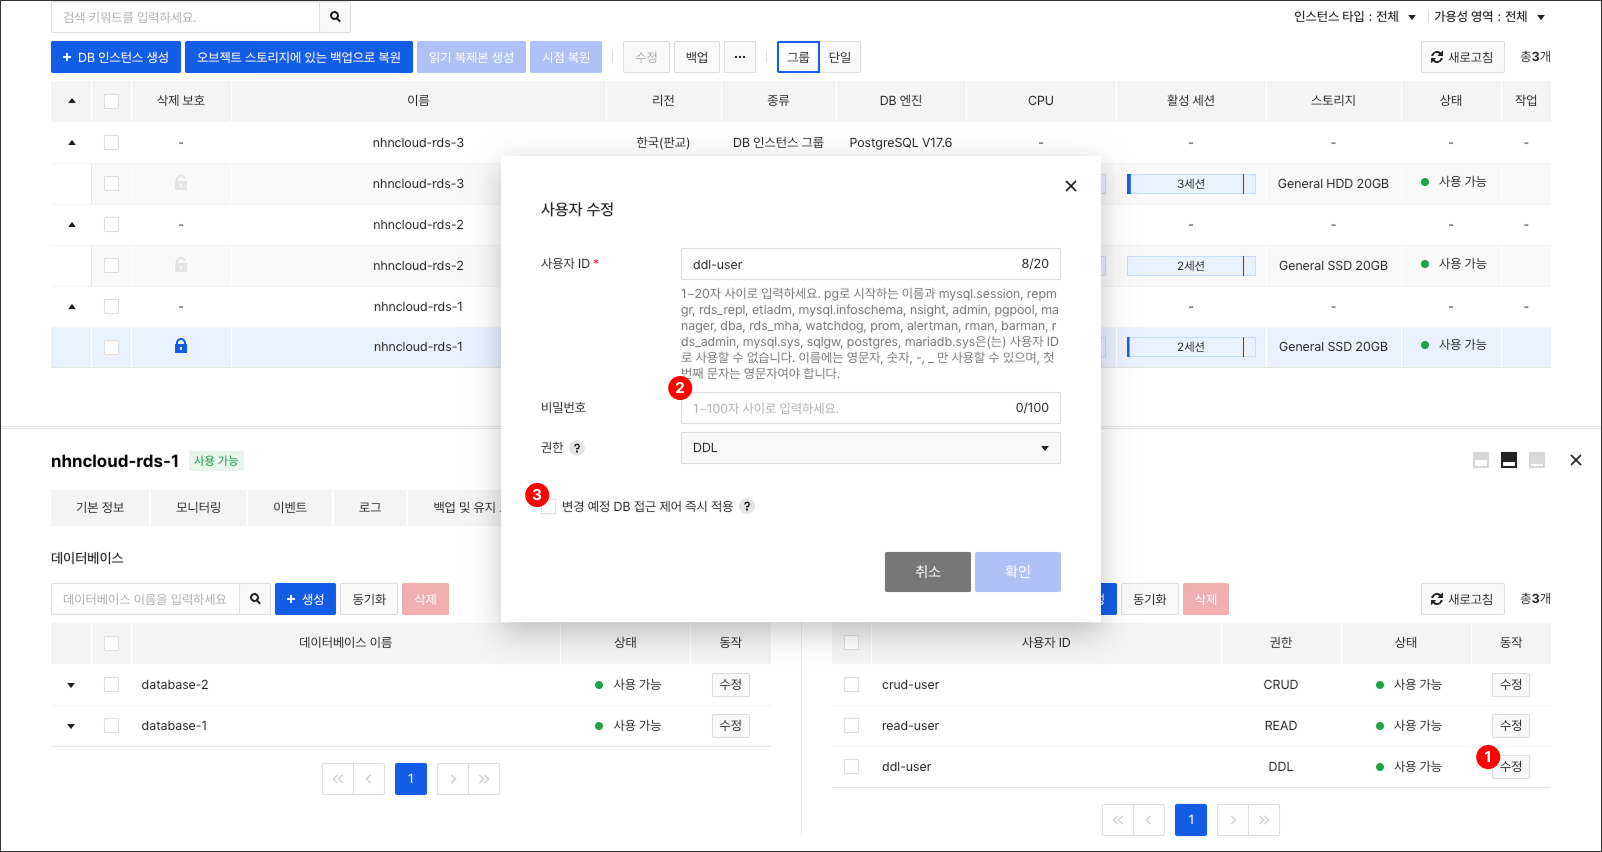
Task: Click the active session bar on nhncloud-rds-1 row
Action: (1191, 347)
